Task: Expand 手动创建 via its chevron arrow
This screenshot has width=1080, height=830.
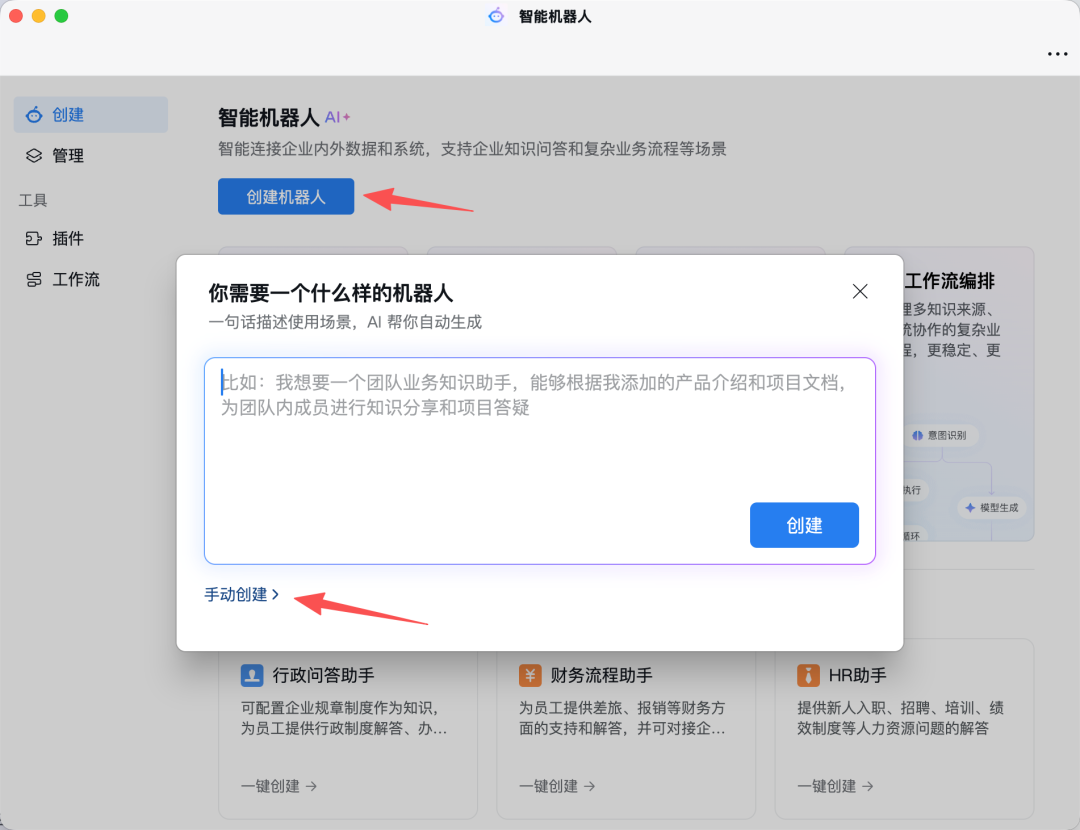Action: tap(276, 593)
